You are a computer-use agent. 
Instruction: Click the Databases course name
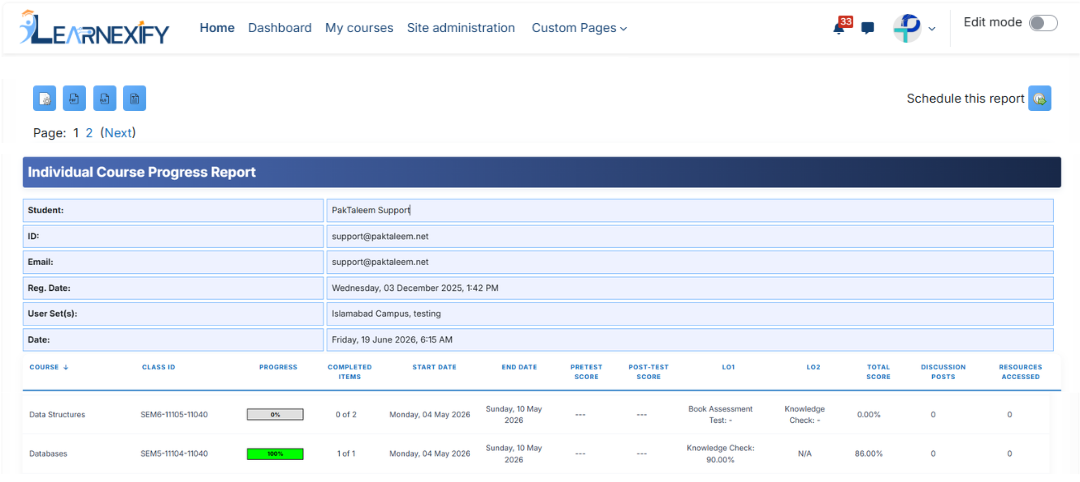[x=46, y=454]
